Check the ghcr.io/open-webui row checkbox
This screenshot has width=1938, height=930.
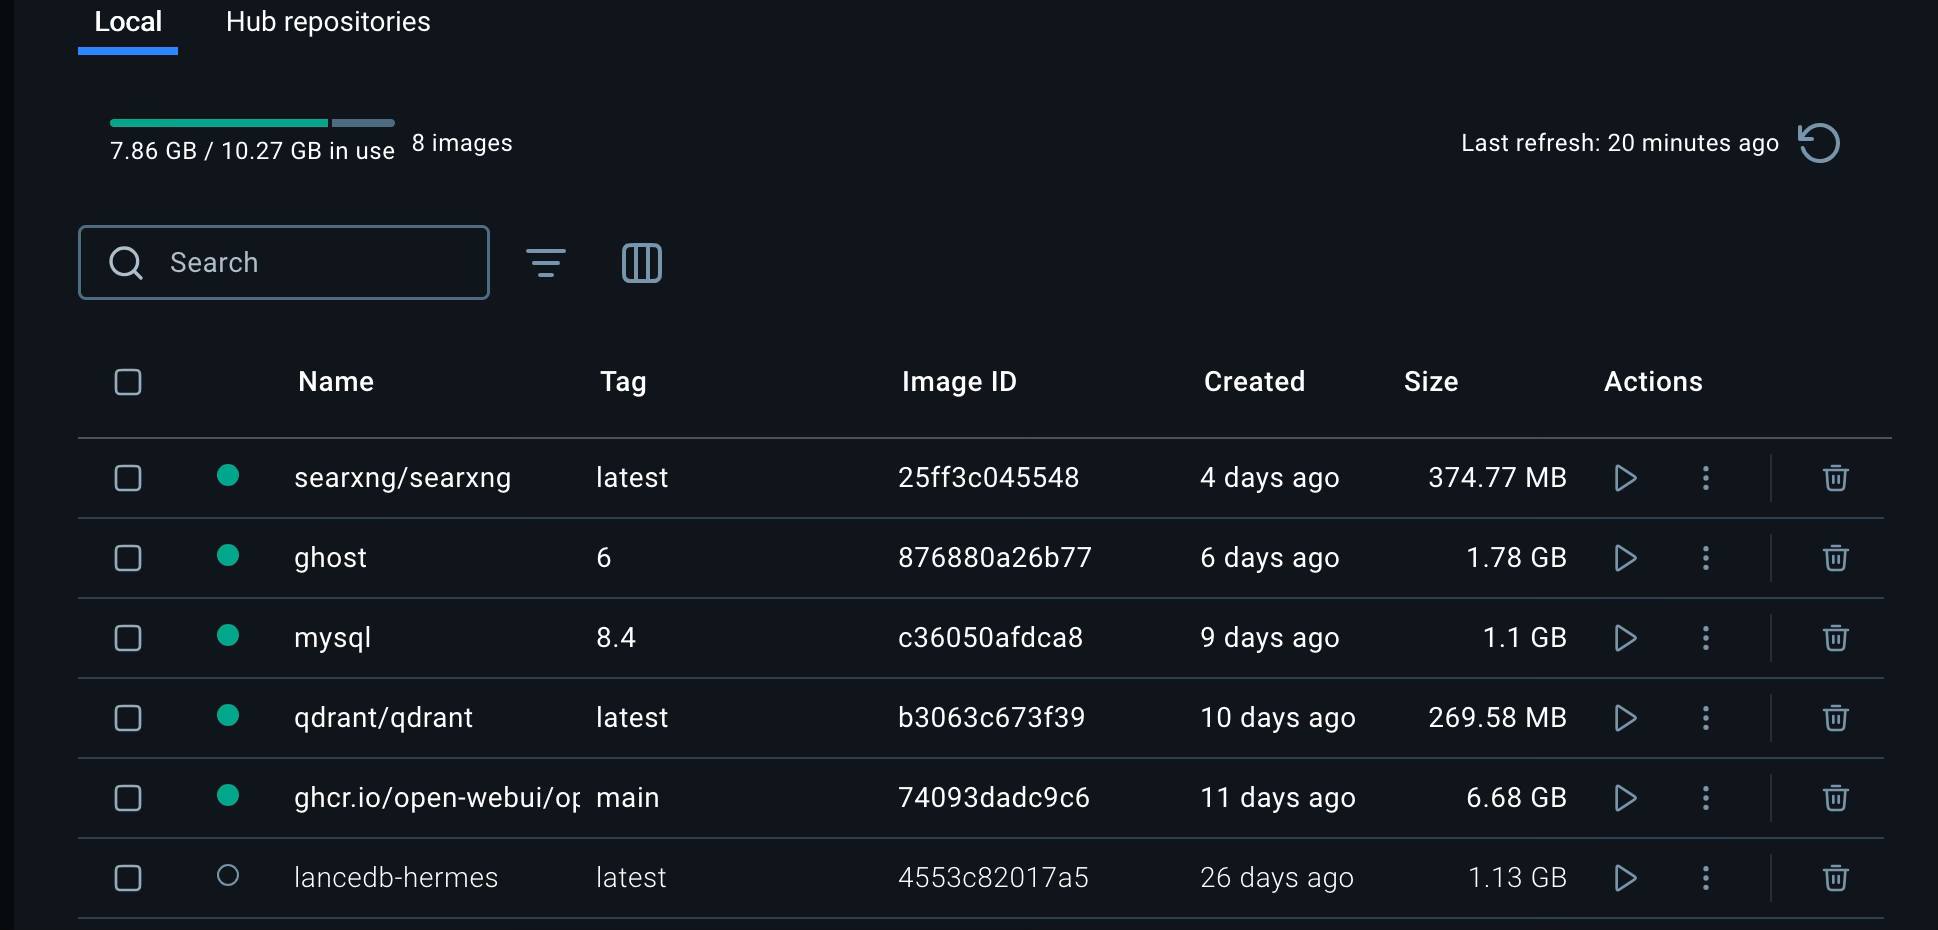[x=128, y=798]
